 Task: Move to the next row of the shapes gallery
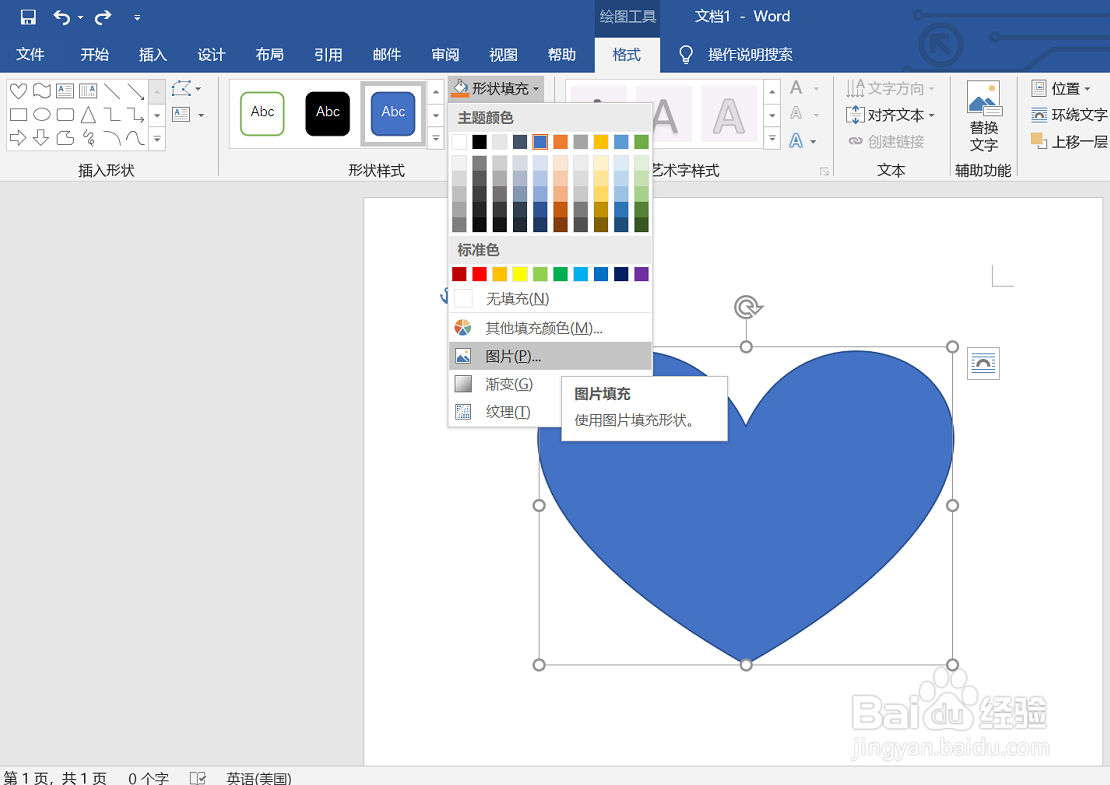pyautogui.click(x=157, y=115)
